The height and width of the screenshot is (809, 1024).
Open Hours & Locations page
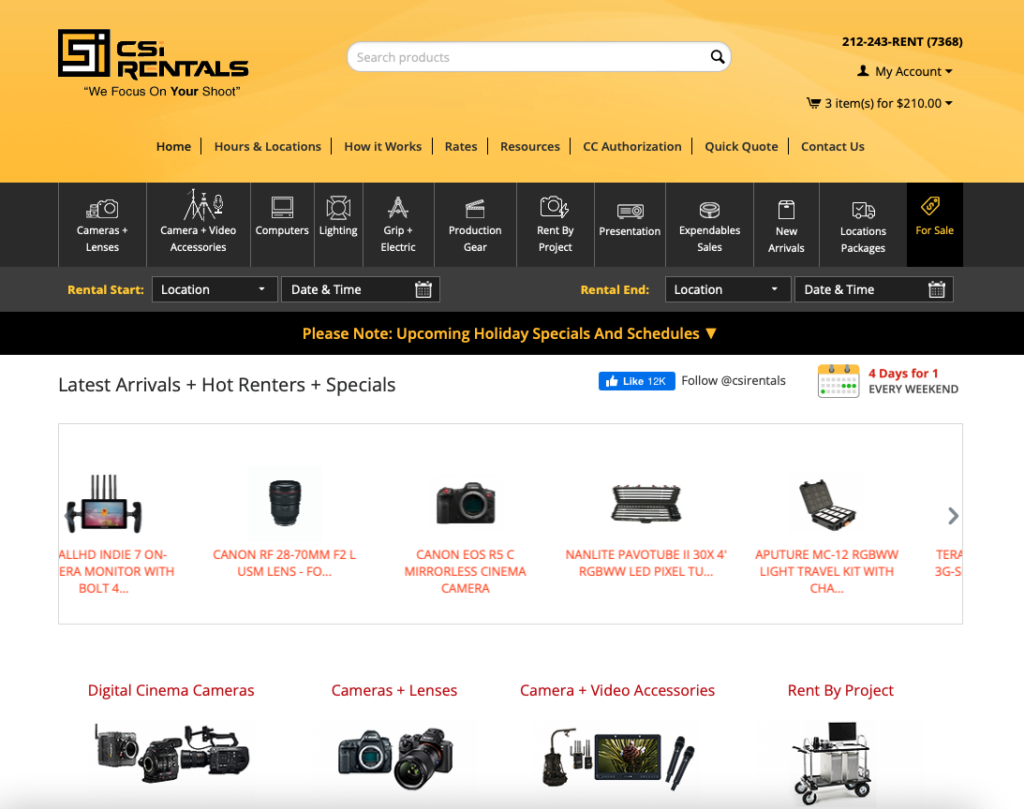pyautogui.click(x=268, y=146)
